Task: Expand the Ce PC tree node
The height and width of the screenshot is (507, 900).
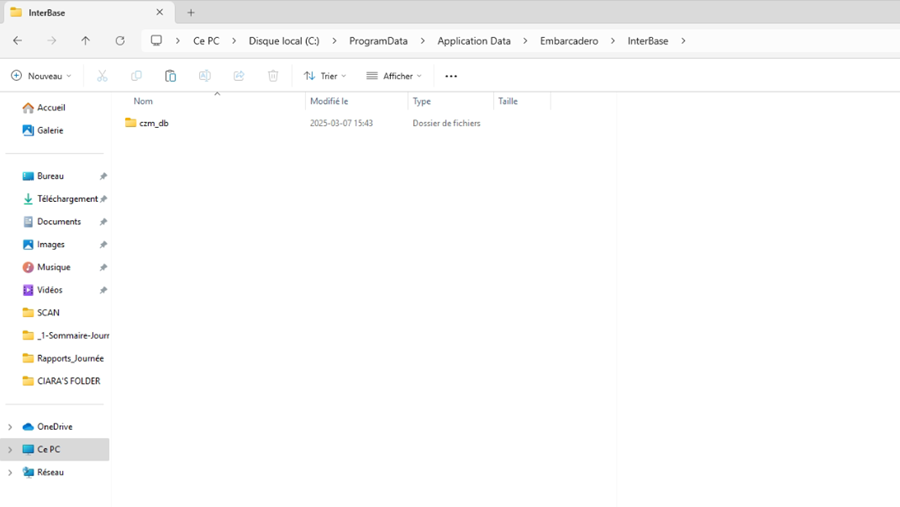Action: click(10, 450)
